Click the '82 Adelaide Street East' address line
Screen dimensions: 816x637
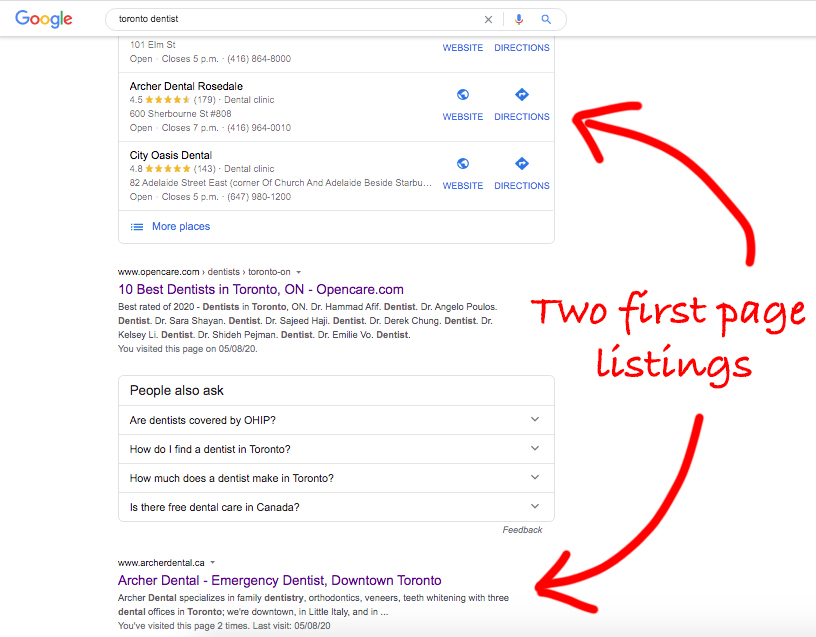point(280,183)
